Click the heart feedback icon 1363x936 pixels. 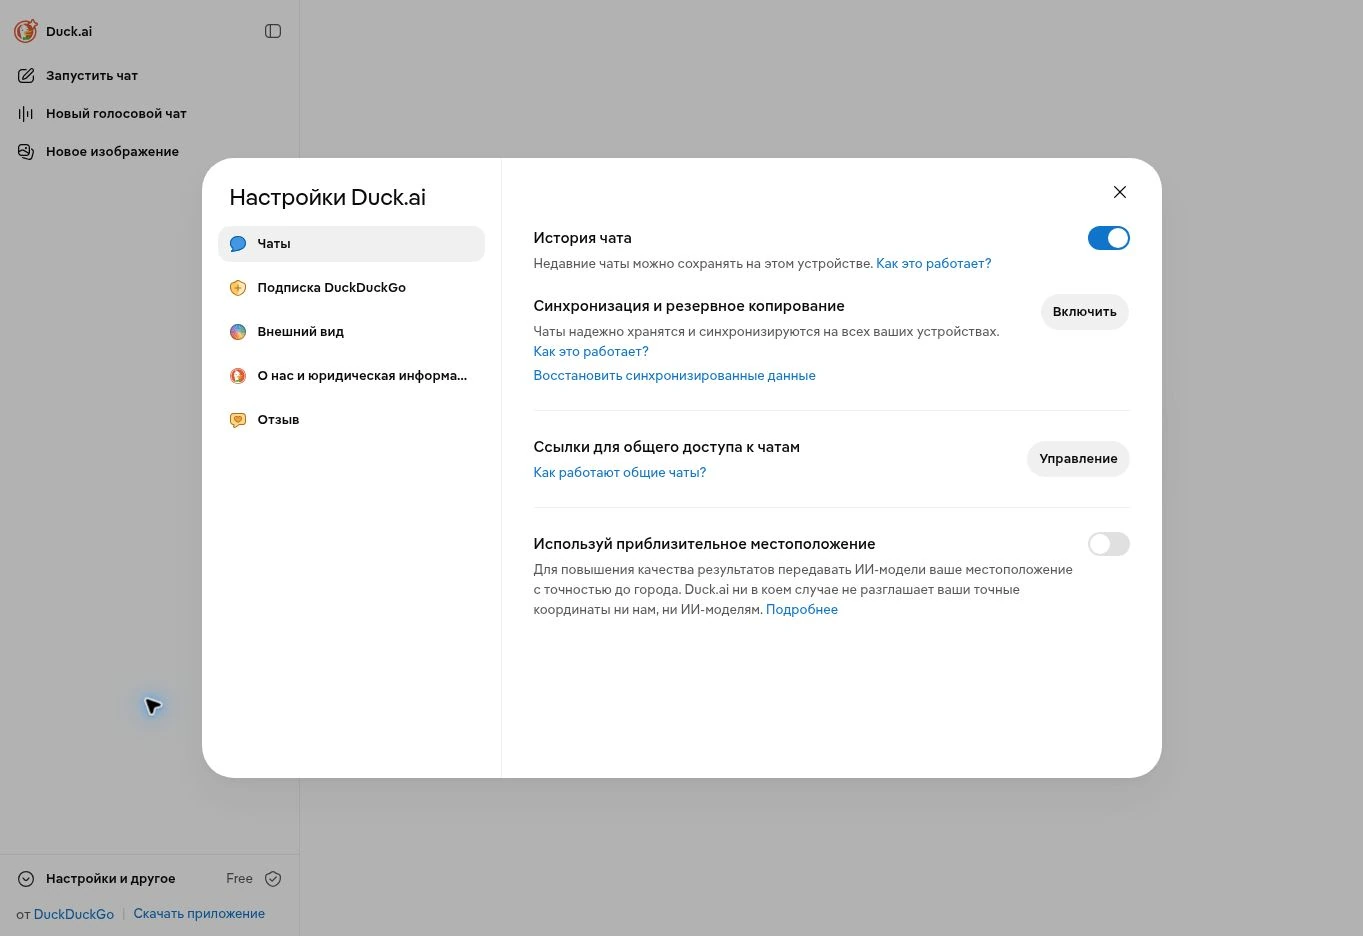[x=238, y=419]
